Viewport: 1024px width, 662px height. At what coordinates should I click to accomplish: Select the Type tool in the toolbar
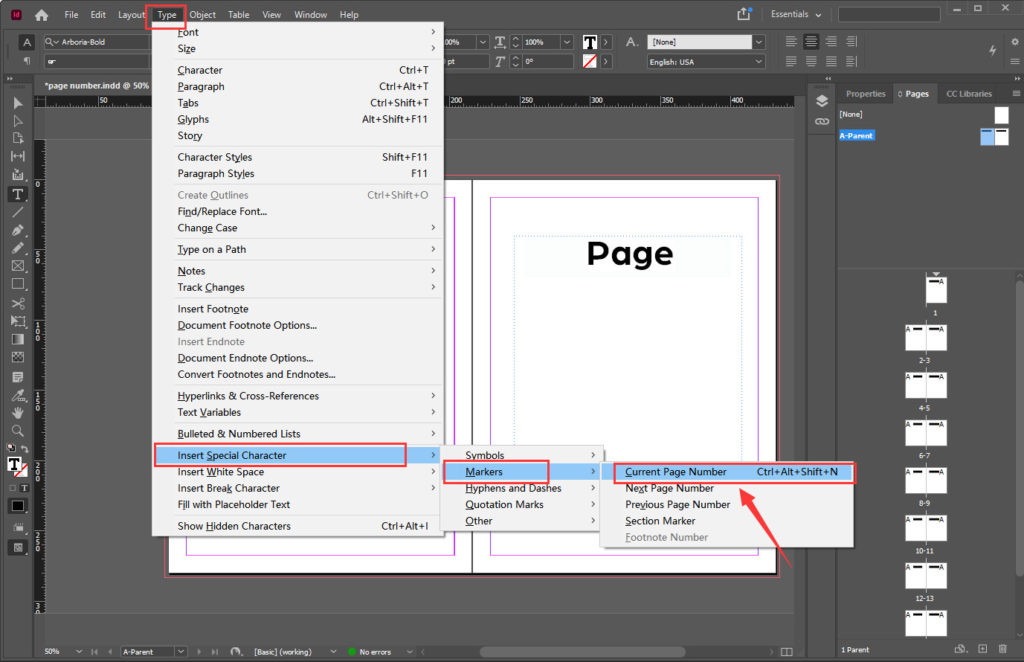17,194
